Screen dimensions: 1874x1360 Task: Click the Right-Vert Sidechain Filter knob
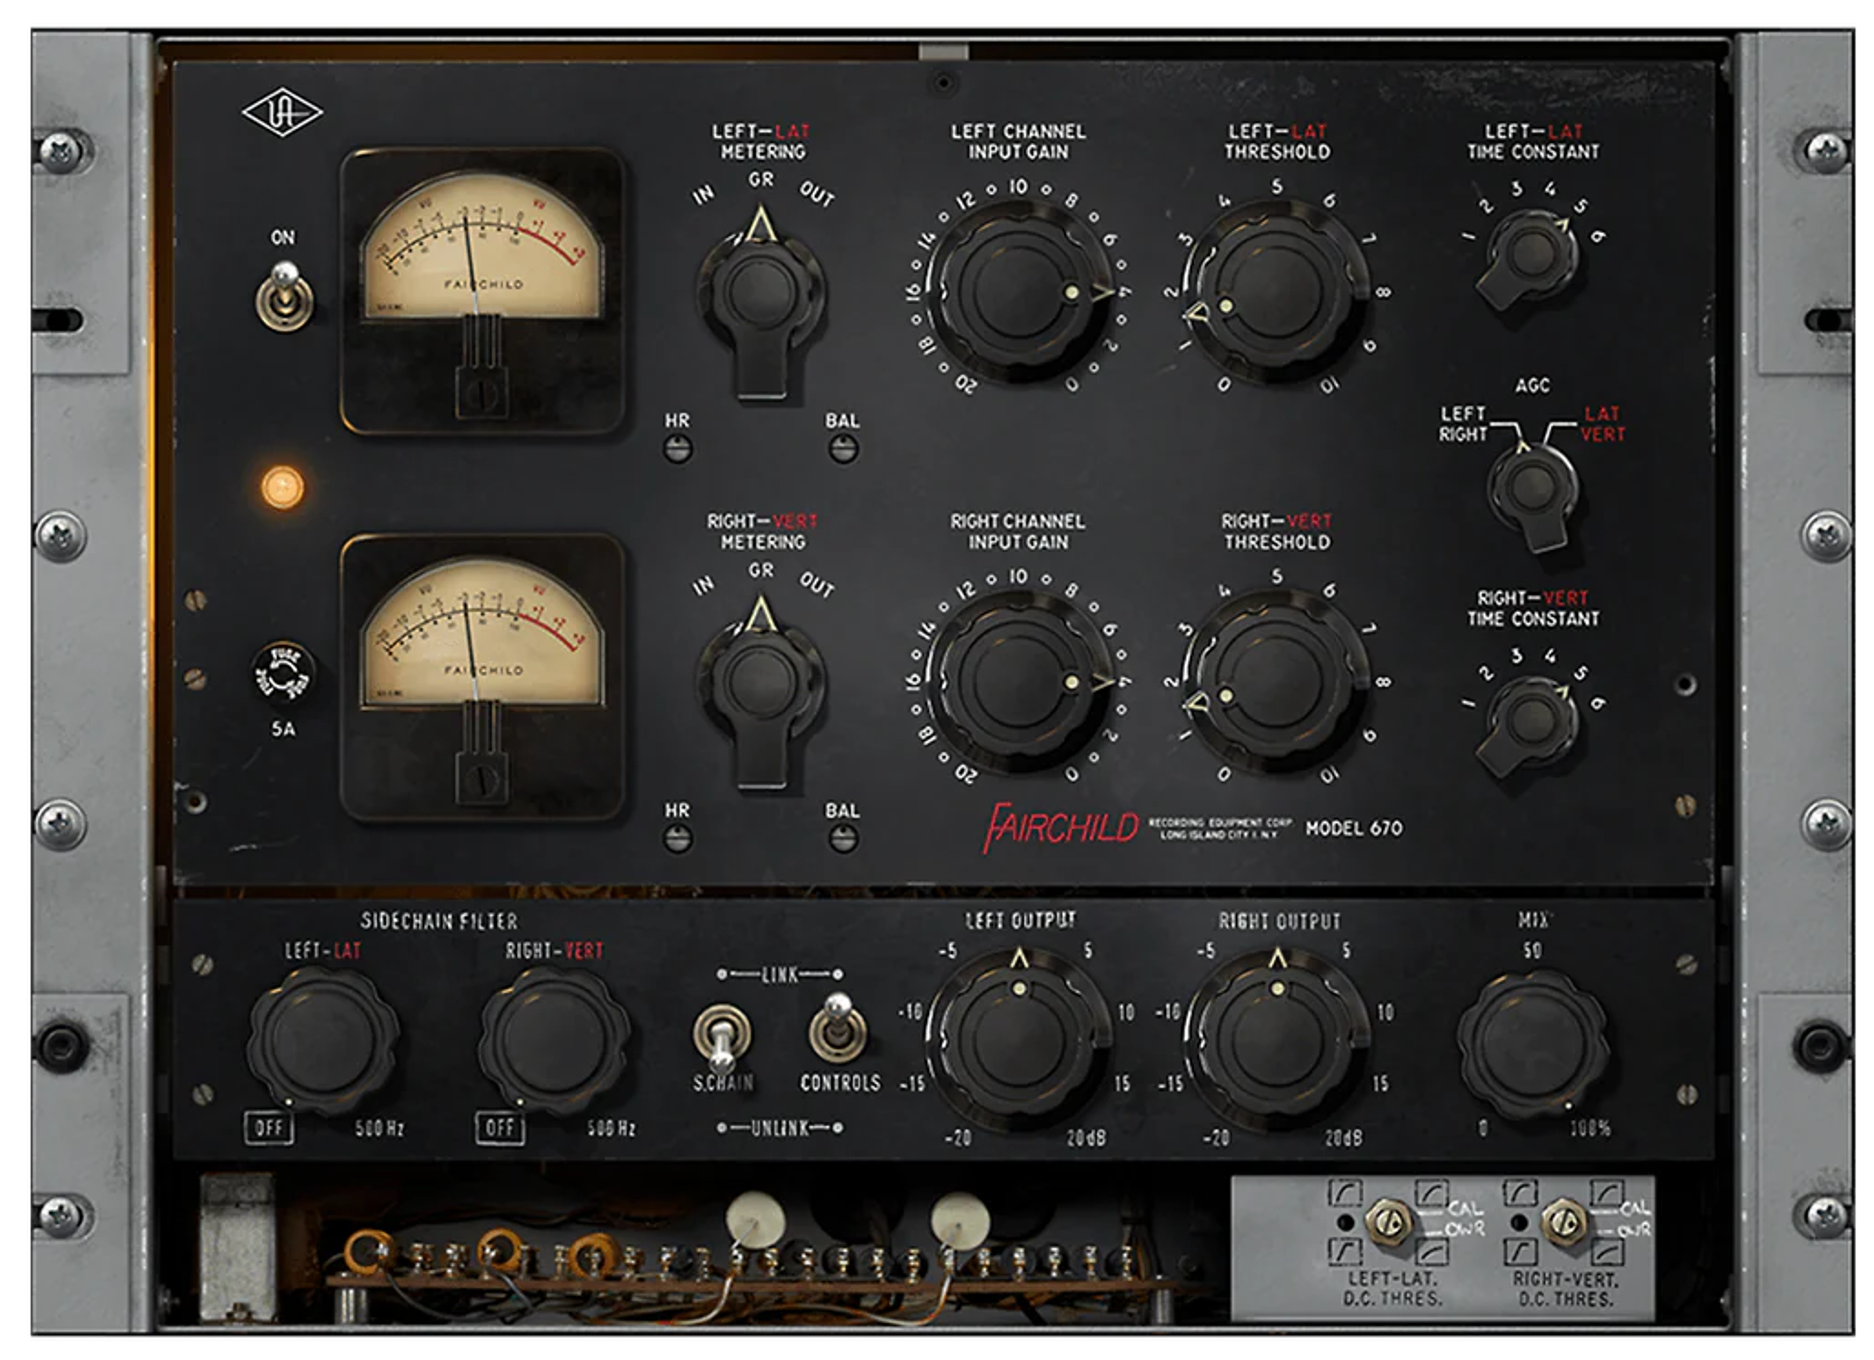[x=553, y=1042]
